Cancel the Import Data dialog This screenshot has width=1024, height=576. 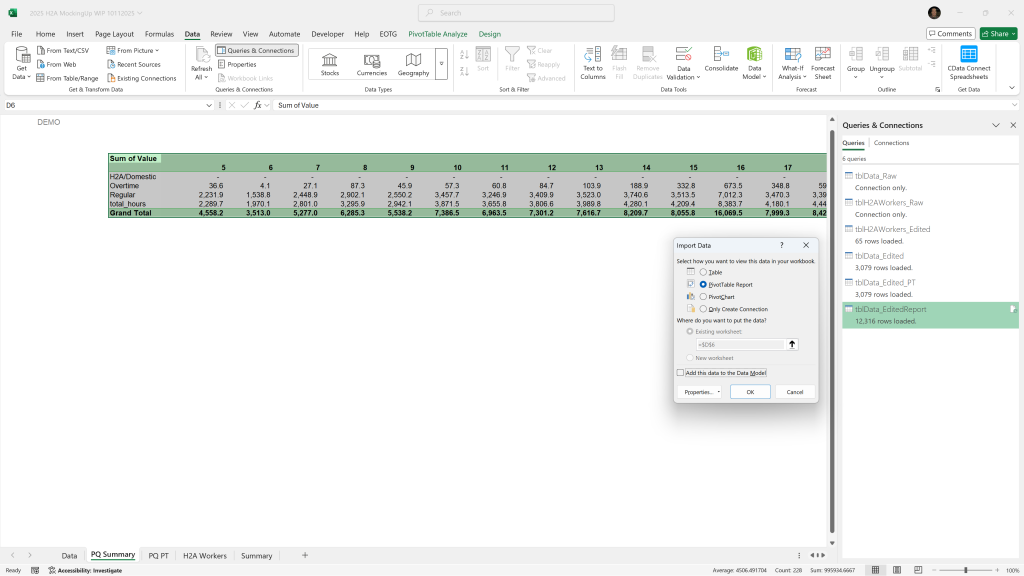click(795, 392)
